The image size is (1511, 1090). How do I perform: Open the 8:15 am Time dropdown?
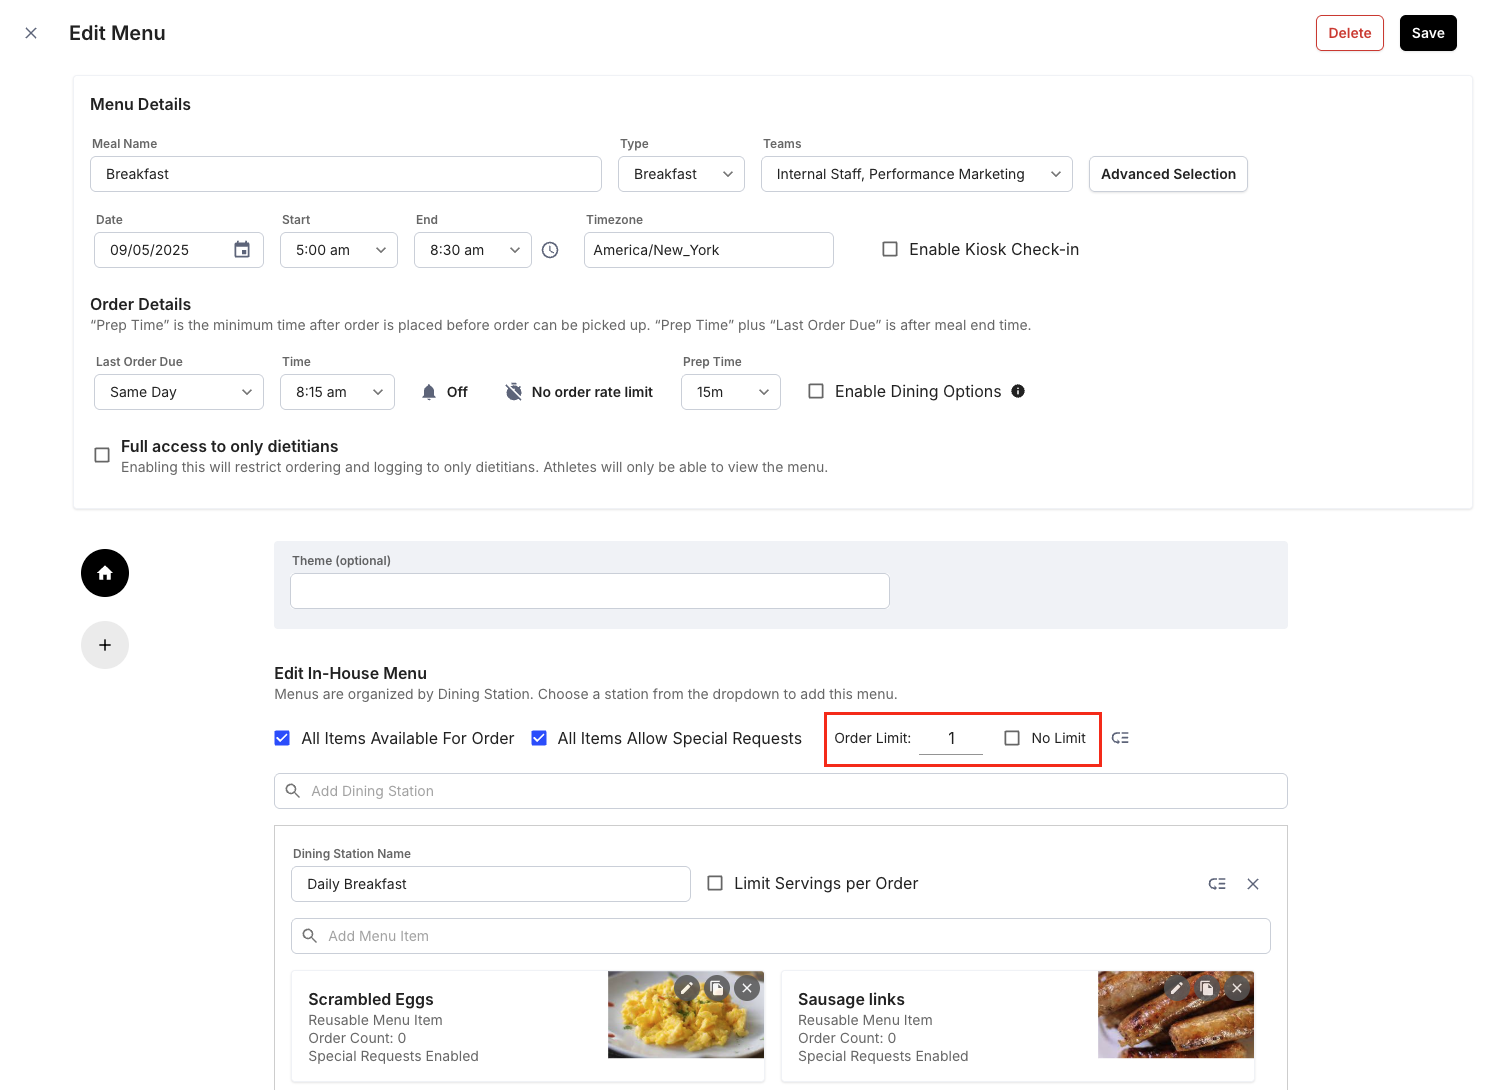pos(338,392)
